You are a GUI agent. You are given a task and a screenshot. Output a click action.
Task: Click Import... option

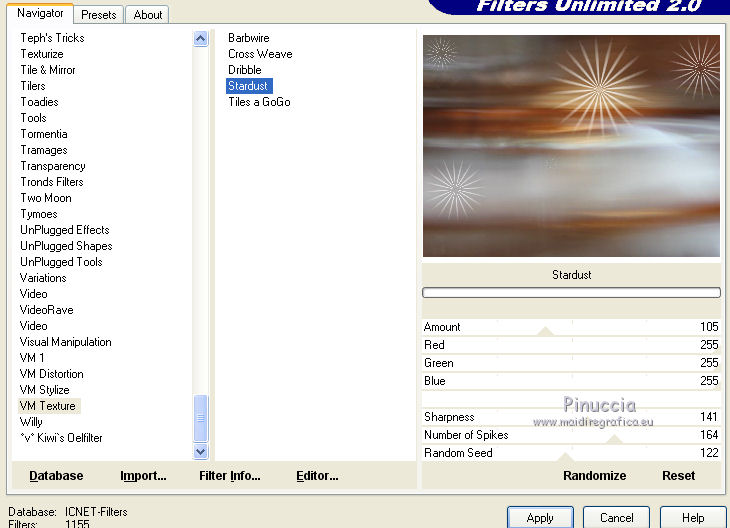(x=143, y=475)
